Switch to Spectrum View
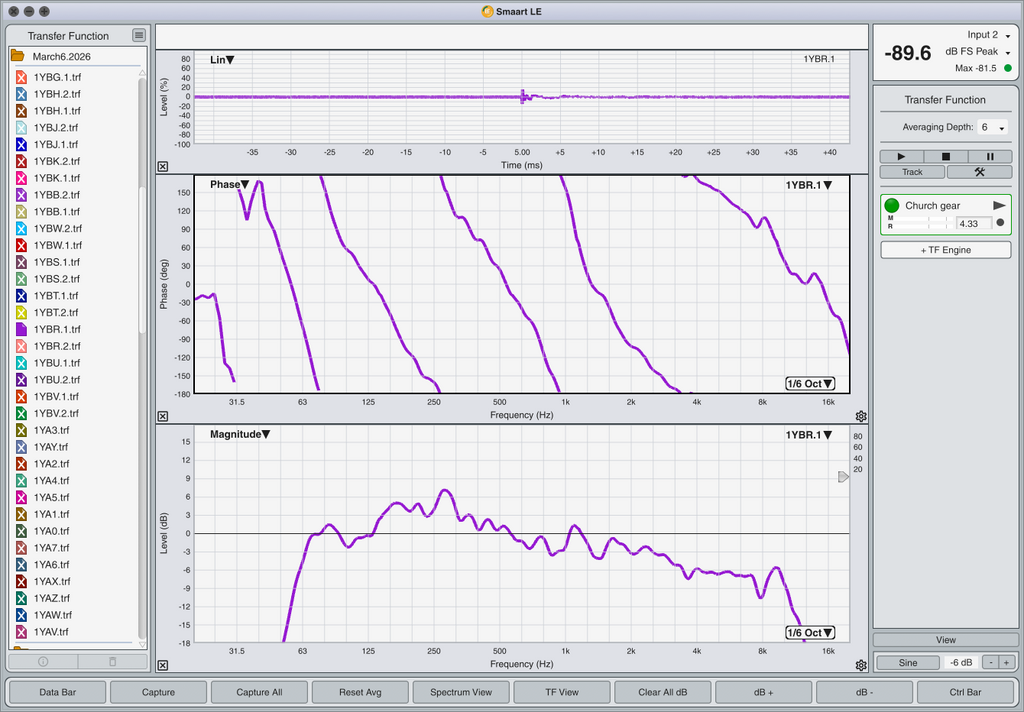The image size is (1024, 712). 460,692
